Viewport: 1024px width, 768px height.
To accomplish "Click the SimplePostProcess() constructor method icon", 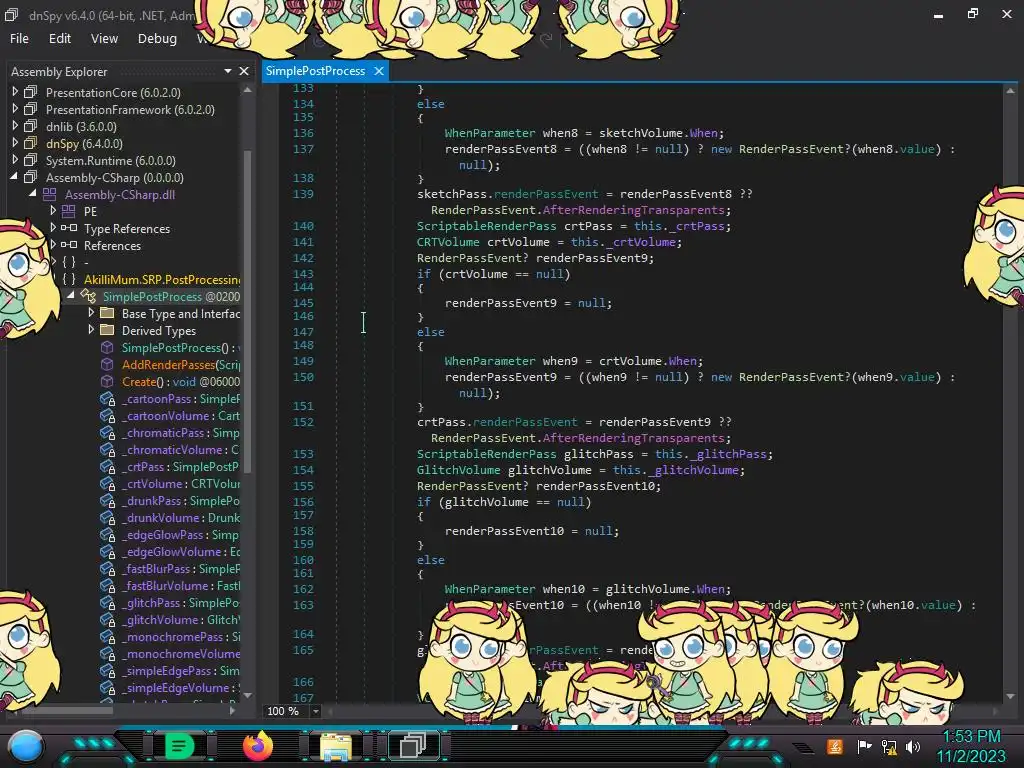I will pyautogui.click(x=107, y=347).
